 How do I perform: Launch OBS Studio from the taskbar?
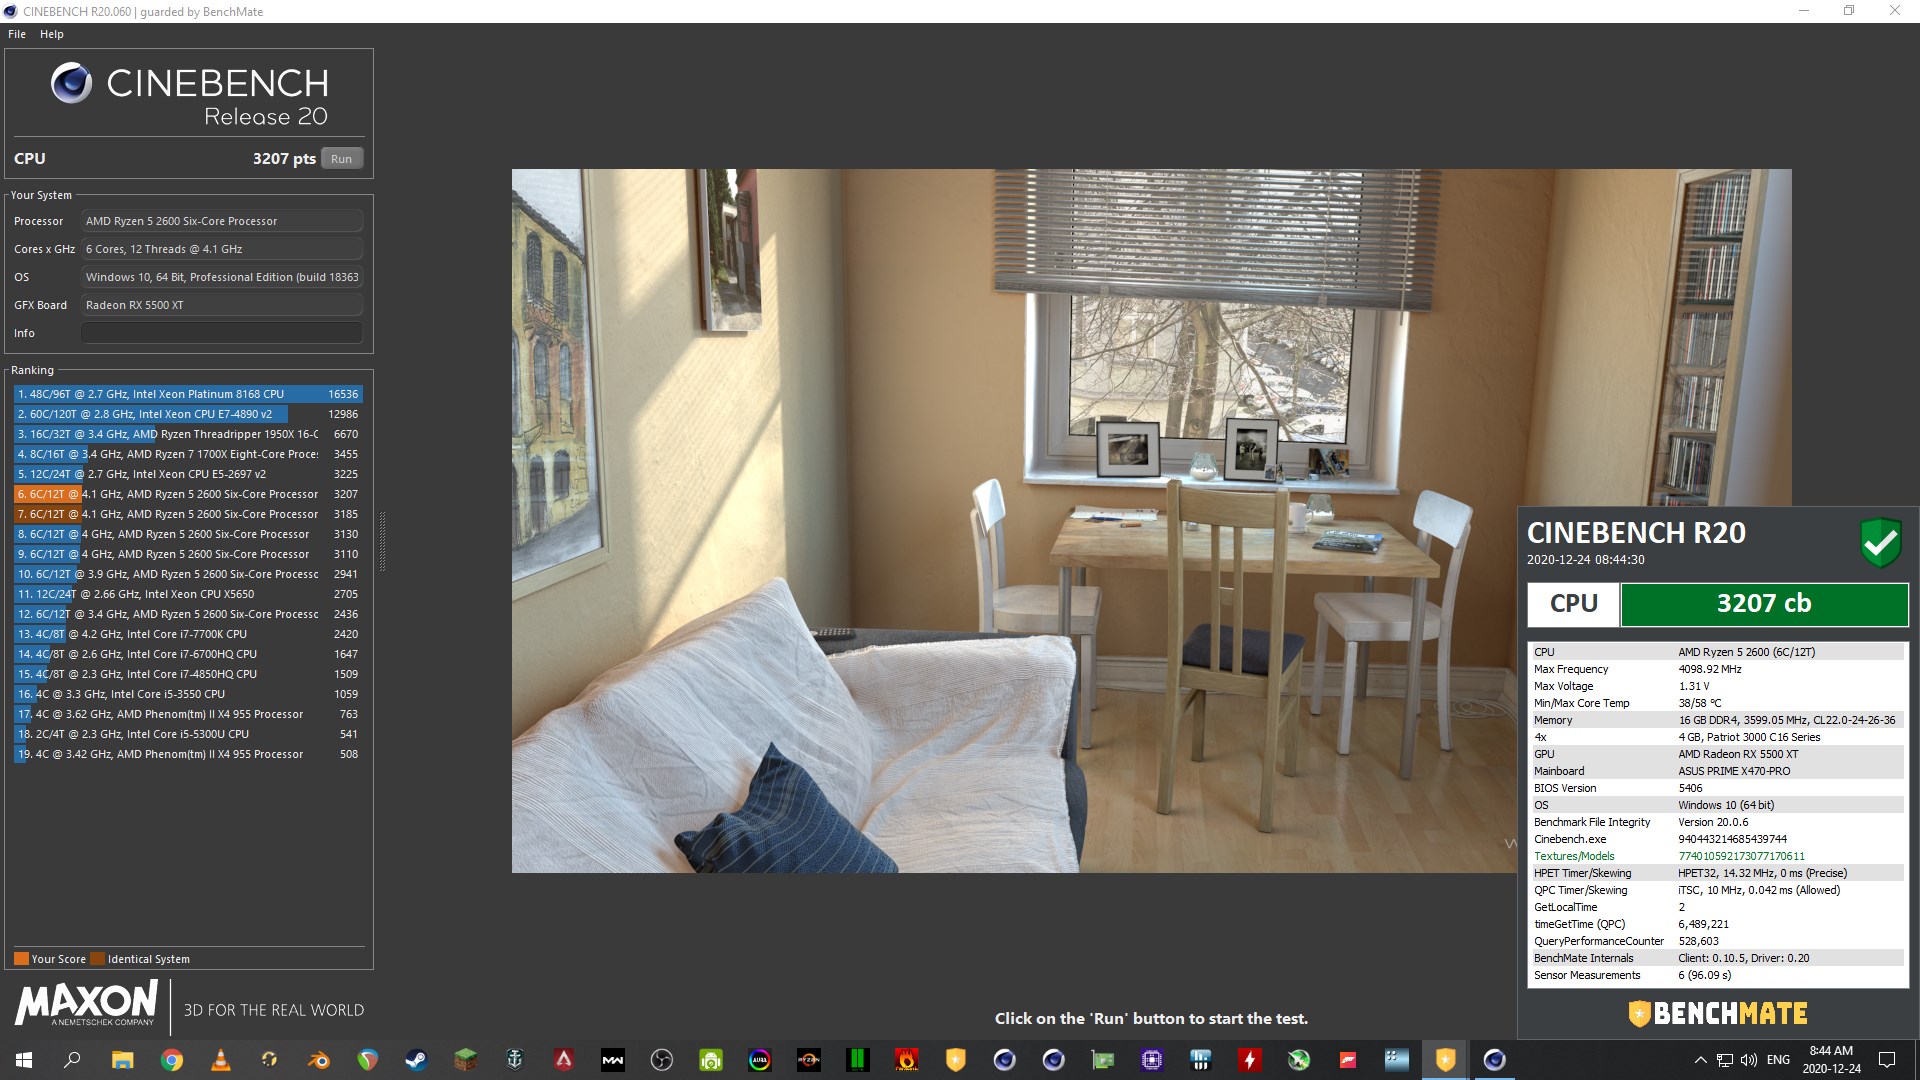[x=661, y=1060]
